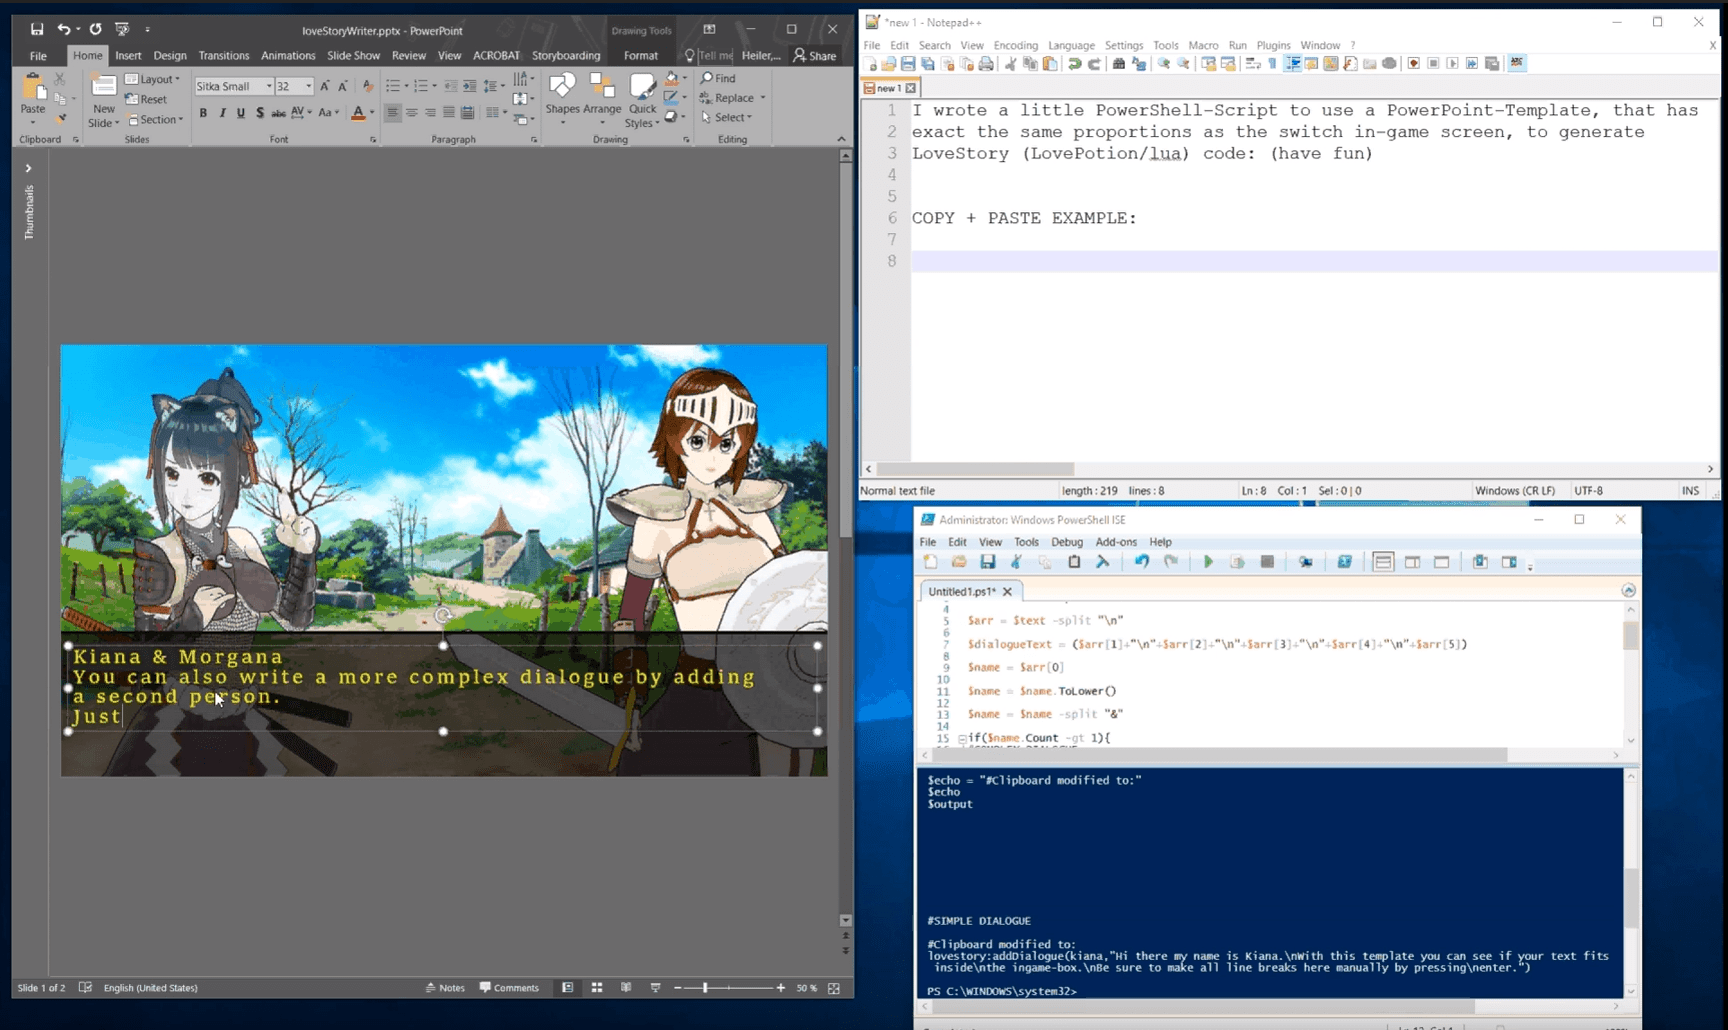
Task: Click the Share button in PowerPoint
Action: pyautogui.click(x=814, y=55)
